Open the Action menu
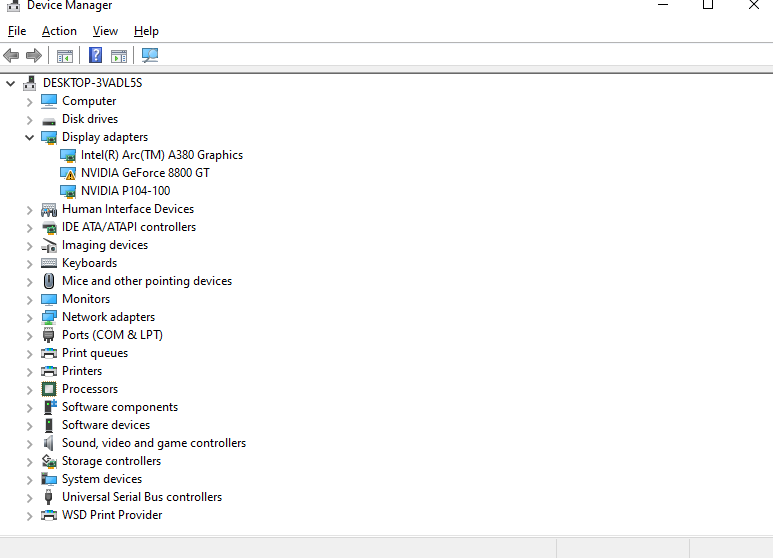This screenshot has height=558, width=773. tap(59, 31)
